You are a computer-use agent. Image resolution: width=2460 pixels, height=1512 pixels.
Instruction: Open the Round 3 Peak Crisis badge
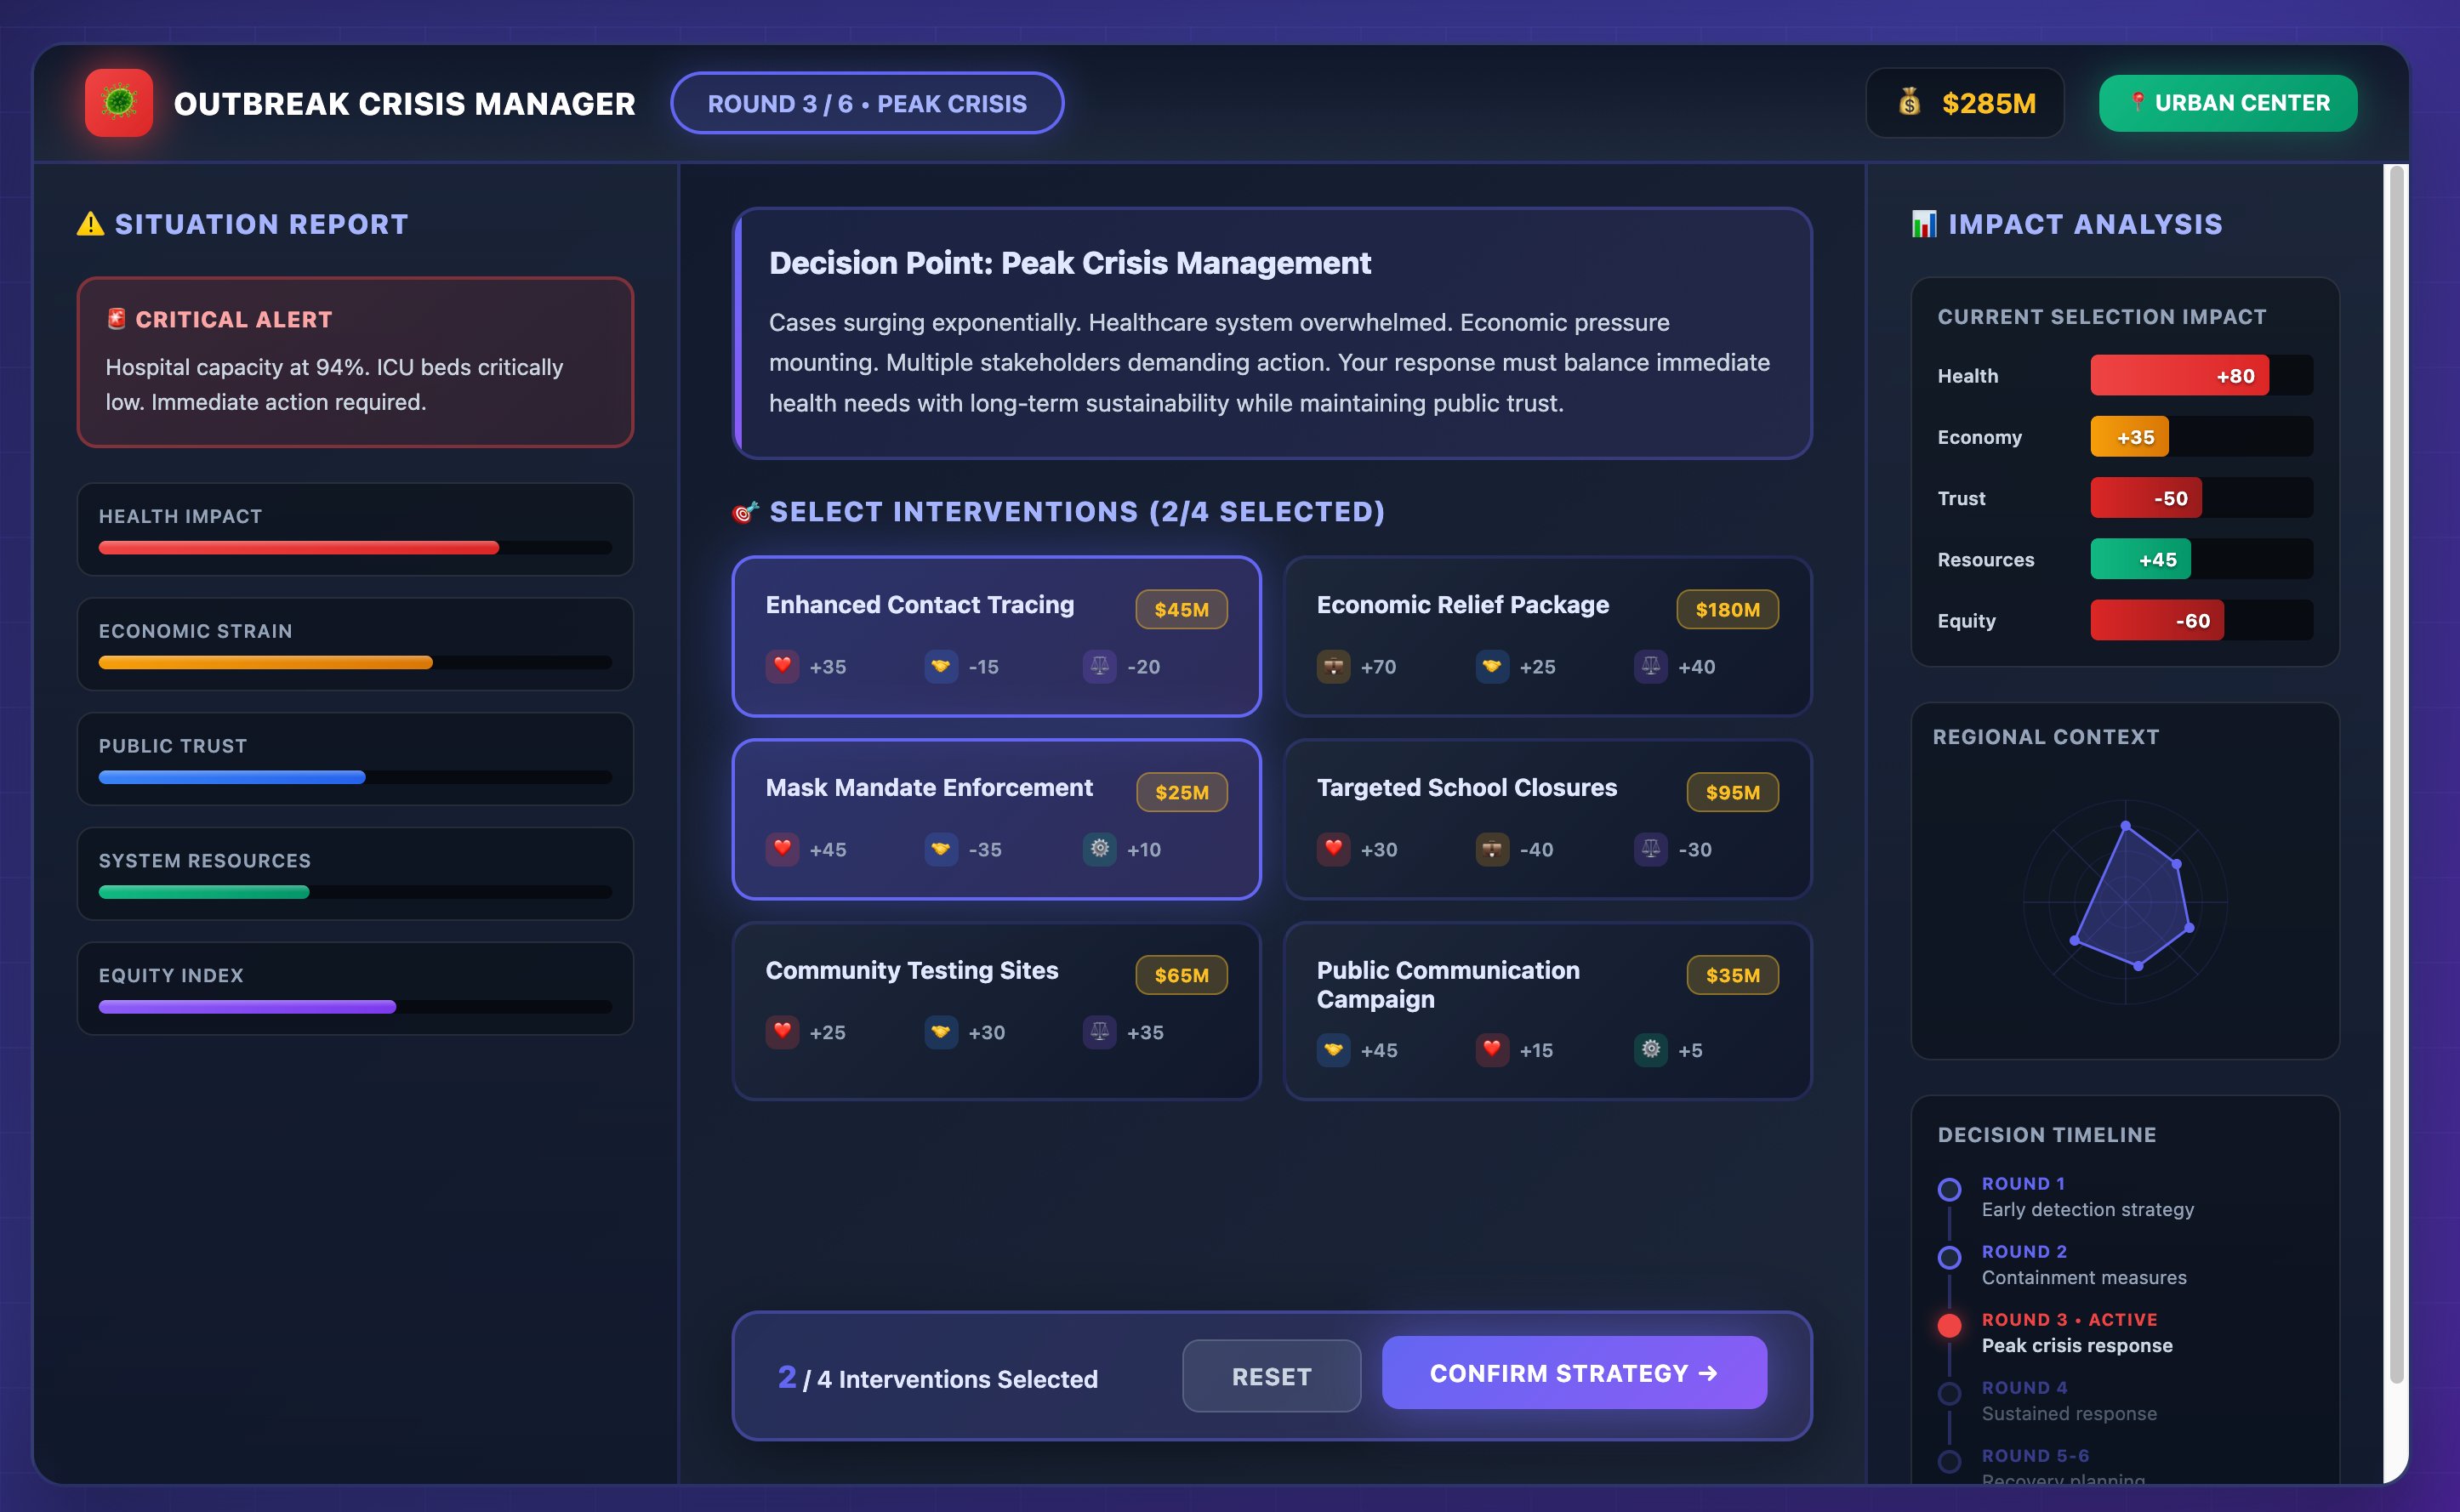tap(867, 102)
